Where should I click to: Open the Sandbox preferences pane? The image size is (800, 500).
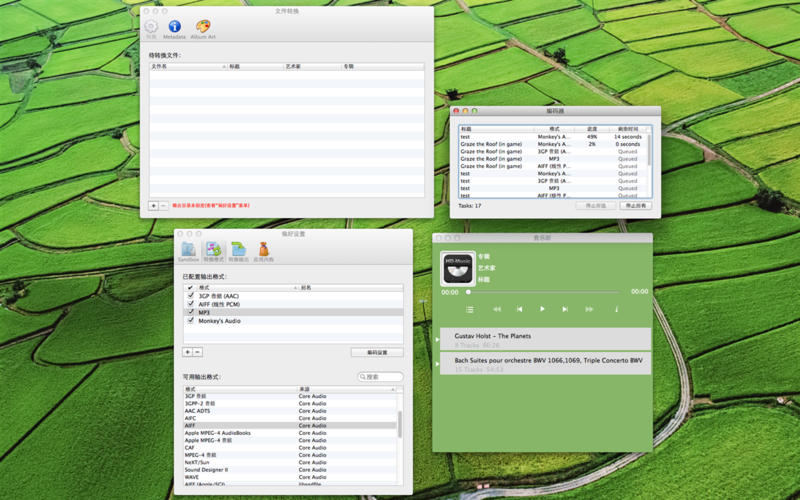coord(188,251)
